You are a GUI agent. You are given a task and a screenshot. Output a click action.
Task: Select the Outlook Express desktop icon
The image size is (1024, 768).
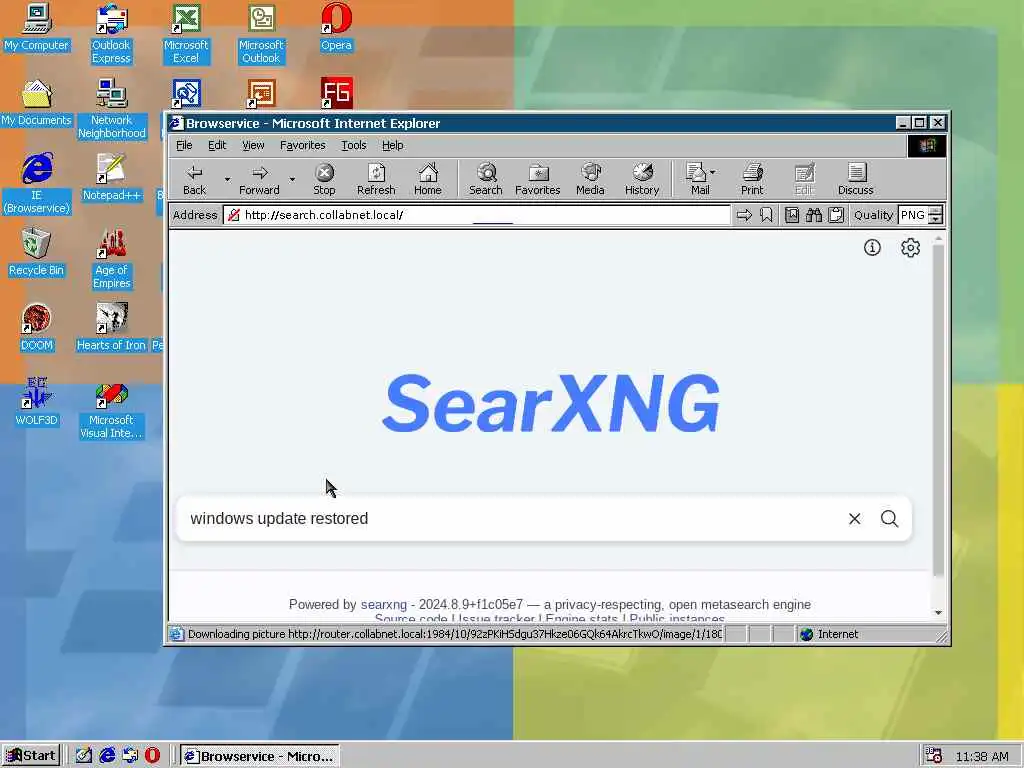(111, 34)
